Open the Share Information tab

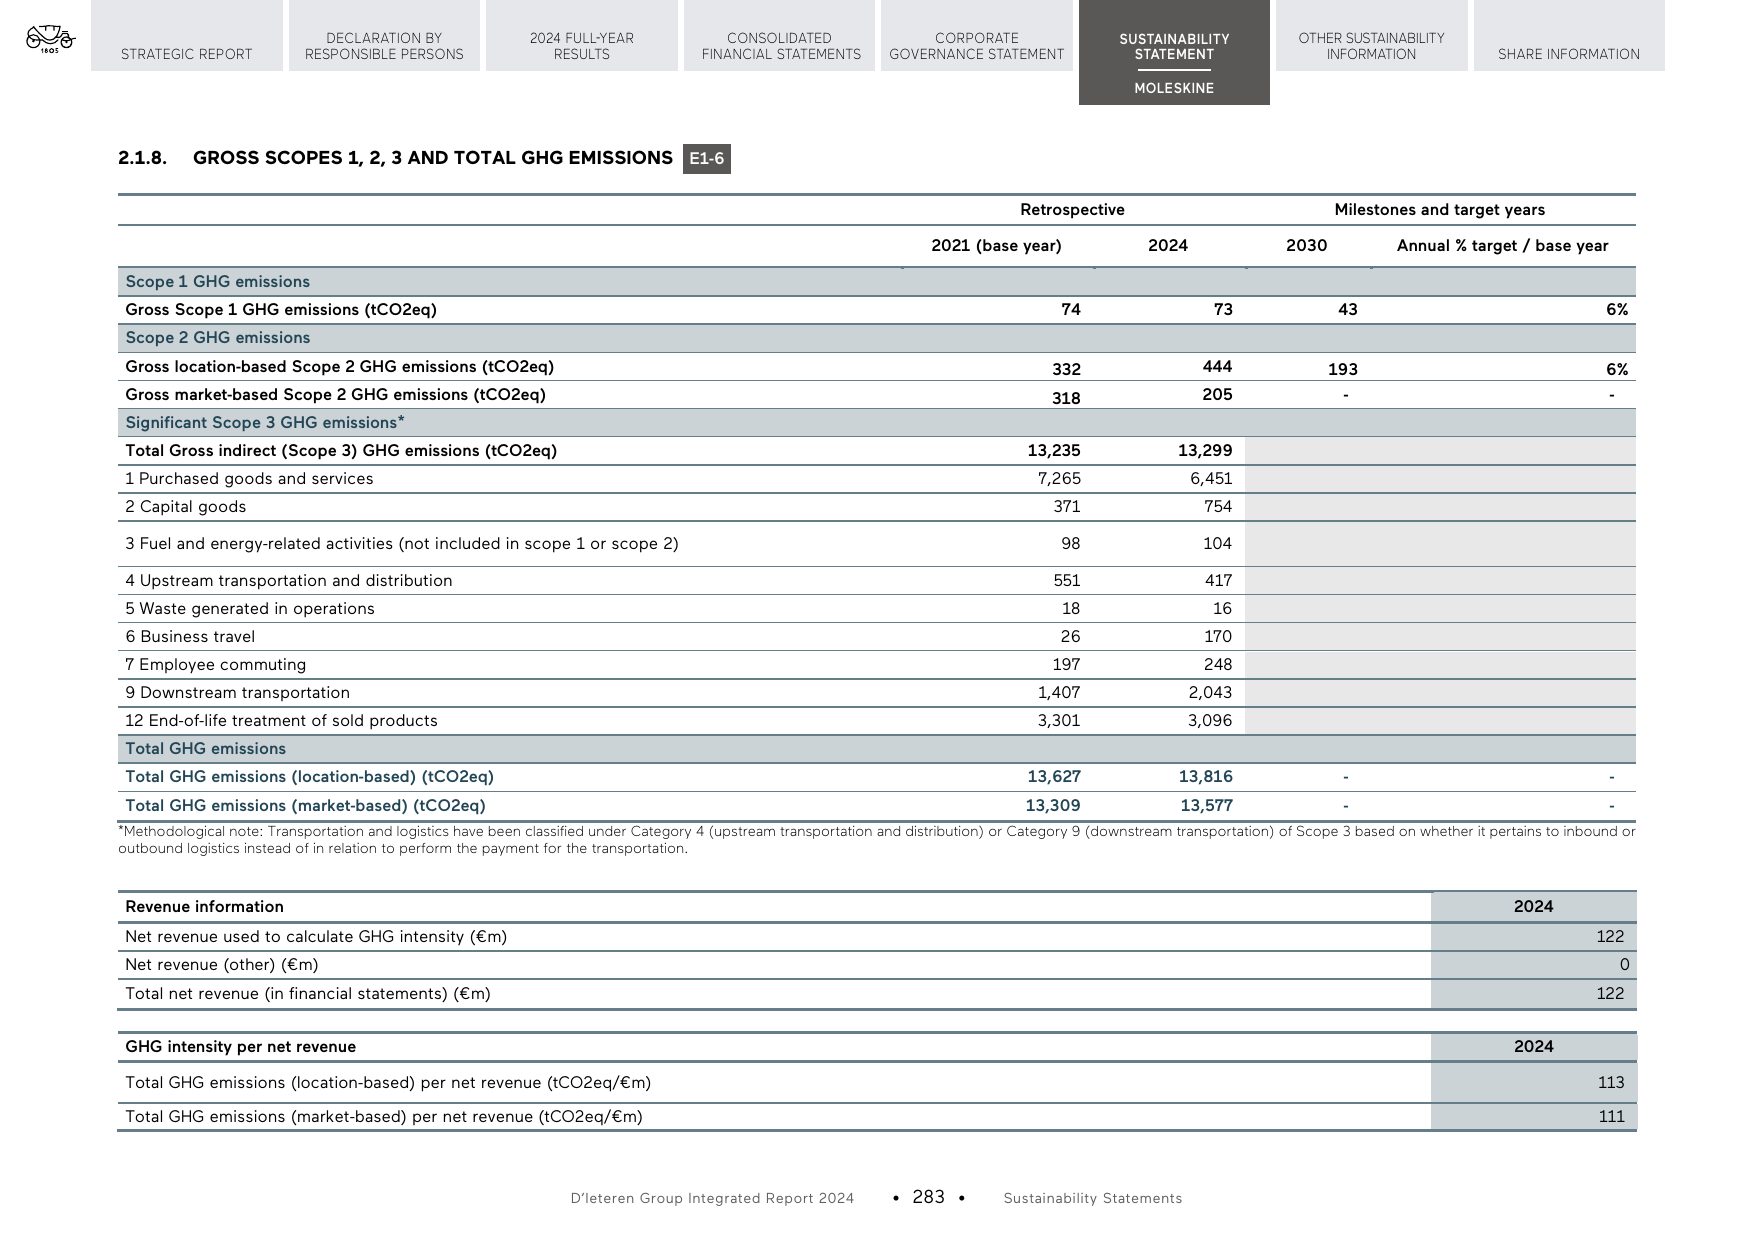tap(1569, 35)
